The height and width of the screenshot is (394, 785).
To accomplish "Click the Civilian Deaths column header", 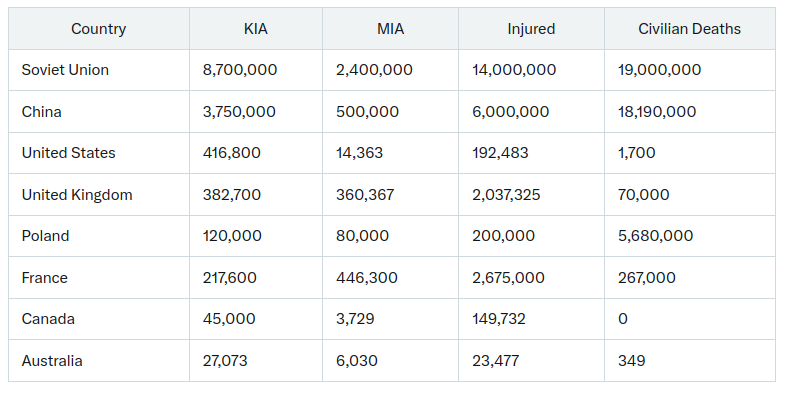I will 689,29.
